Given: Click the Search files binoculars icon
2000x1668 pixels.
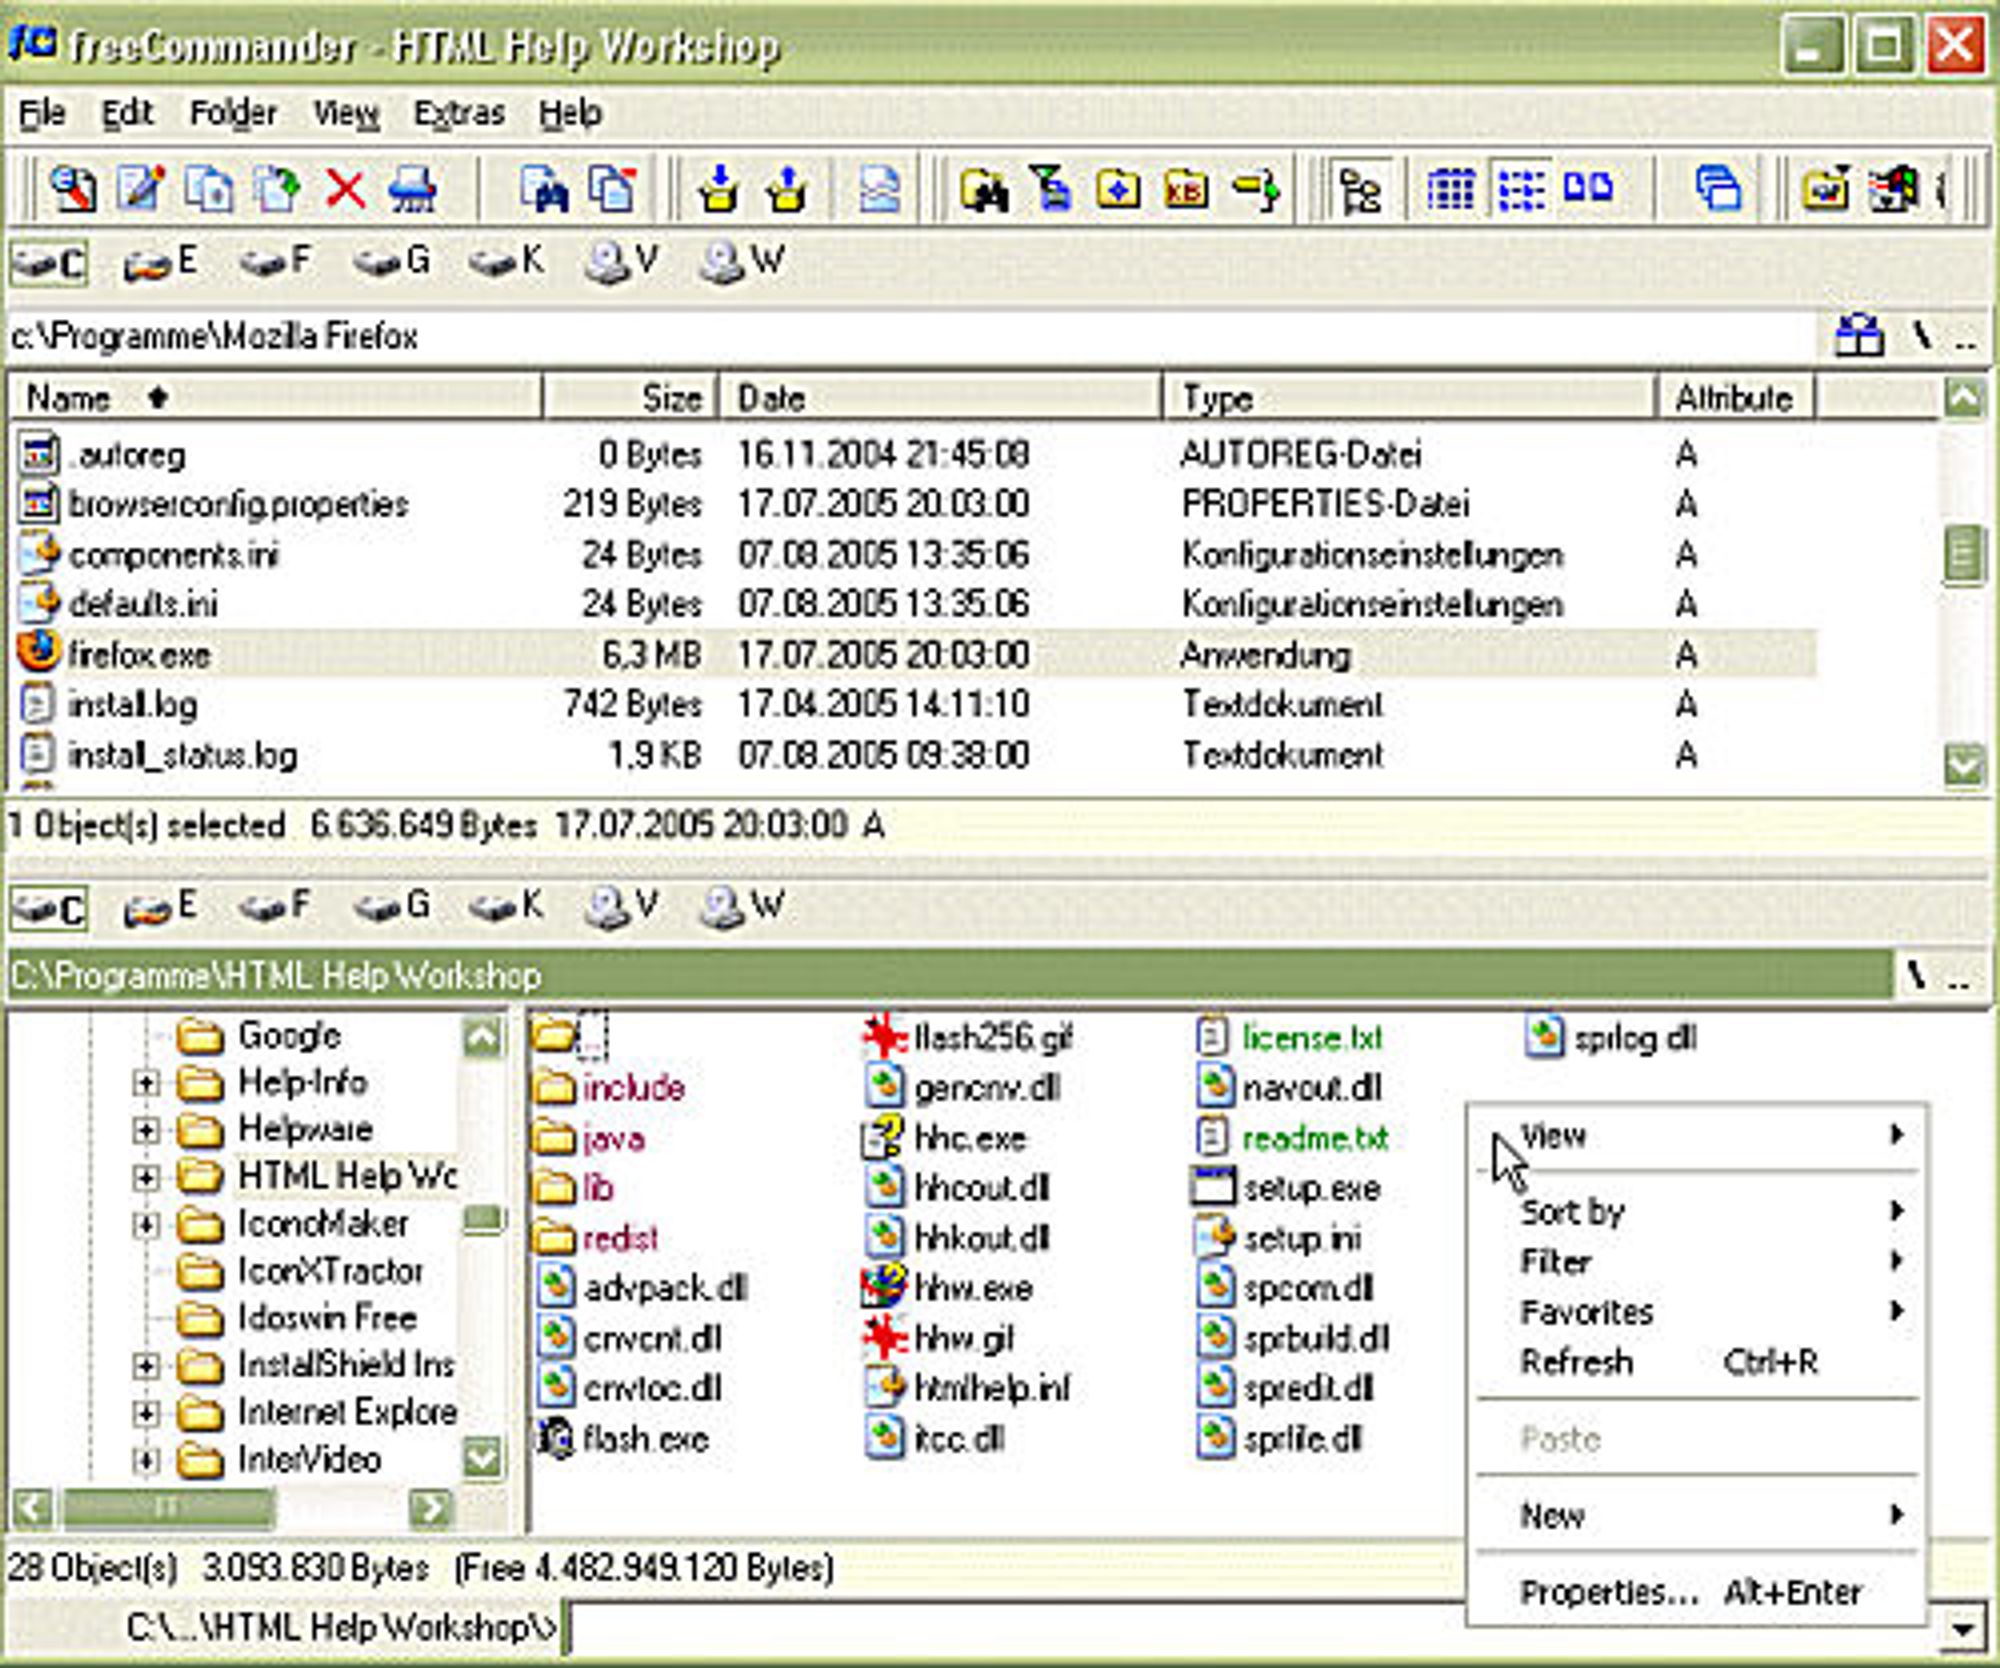Looking at the screenshot, I should [546, 188].
